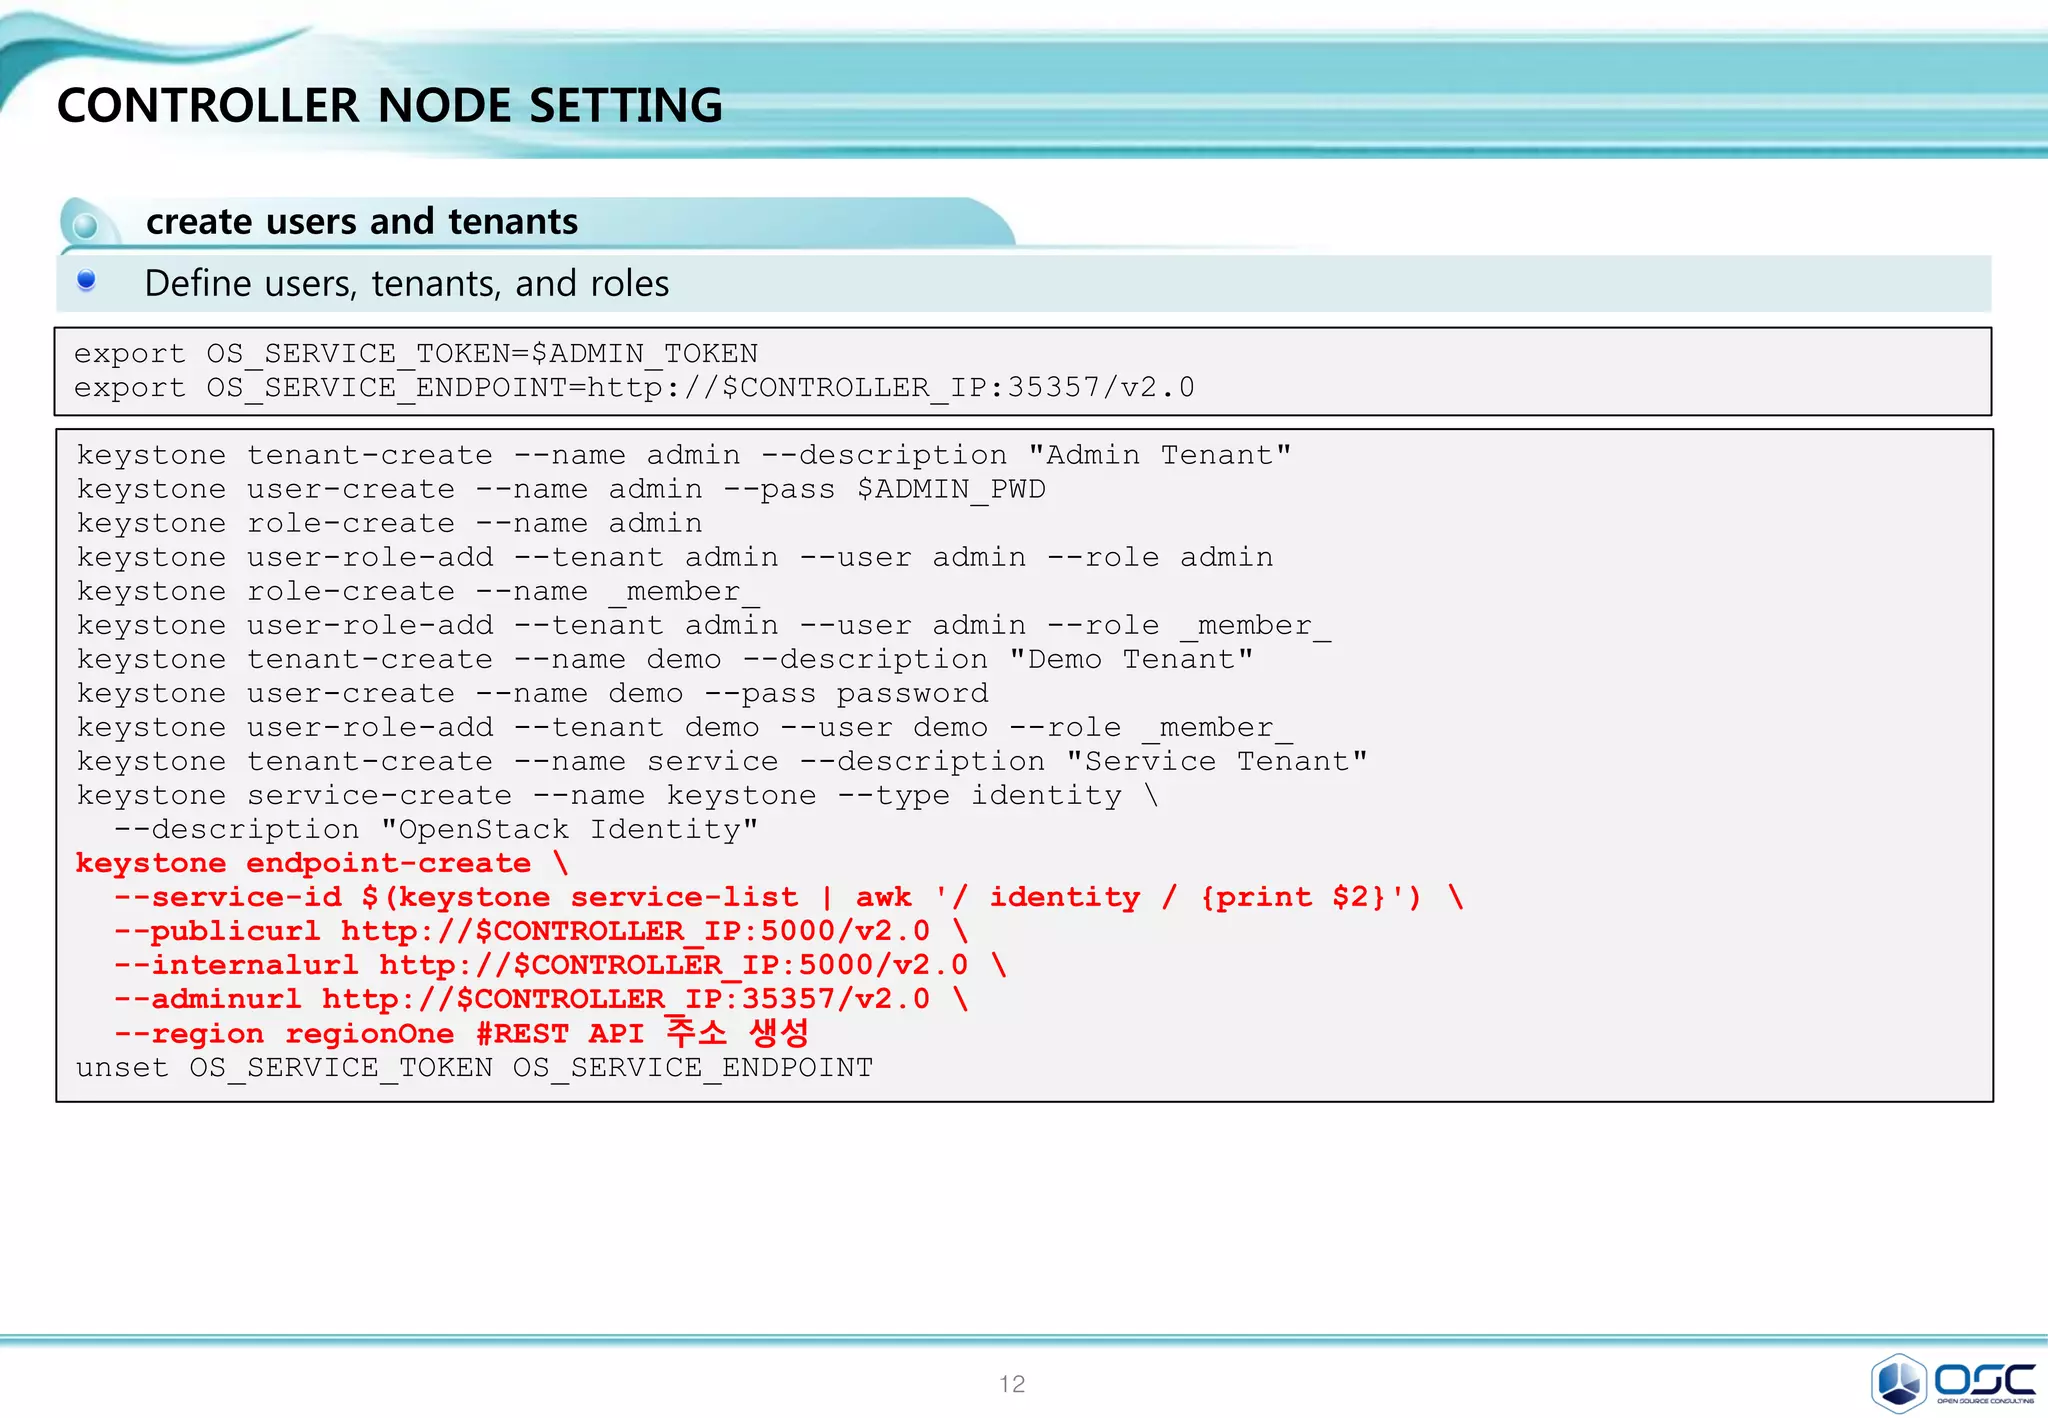Select the create users and tenants heading

coord(361,221)
